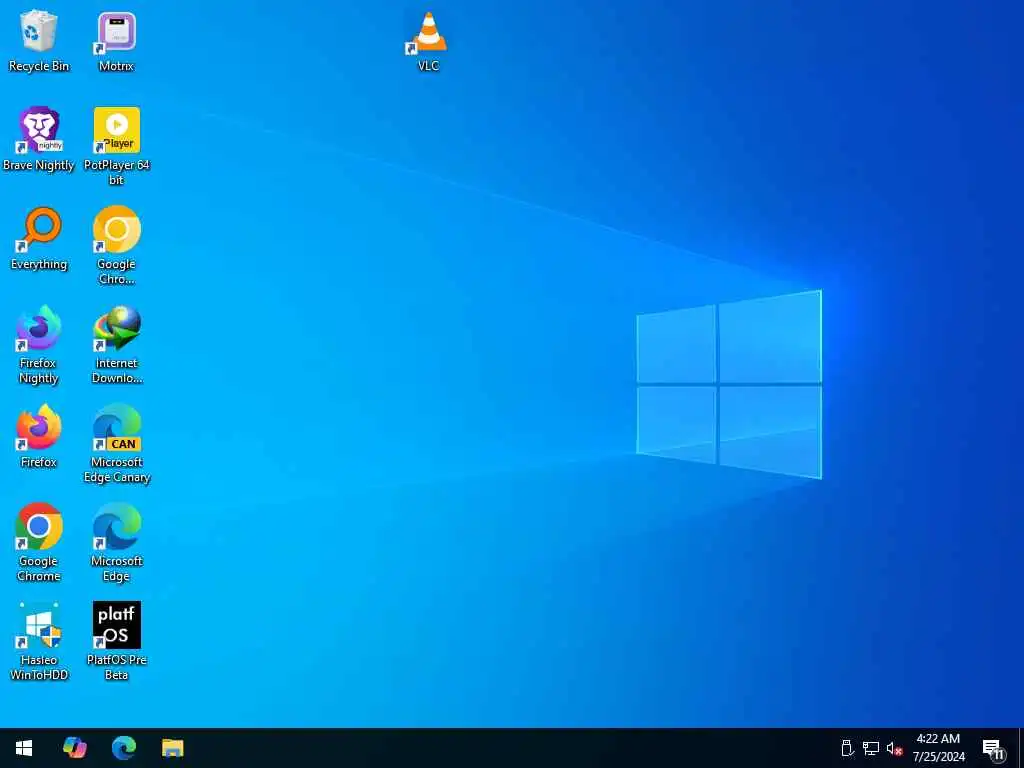The height and width of the screenshot is (768, 1024).
Task: Click the USB safely remove tray icon
Action: click(x=847, y=748)
